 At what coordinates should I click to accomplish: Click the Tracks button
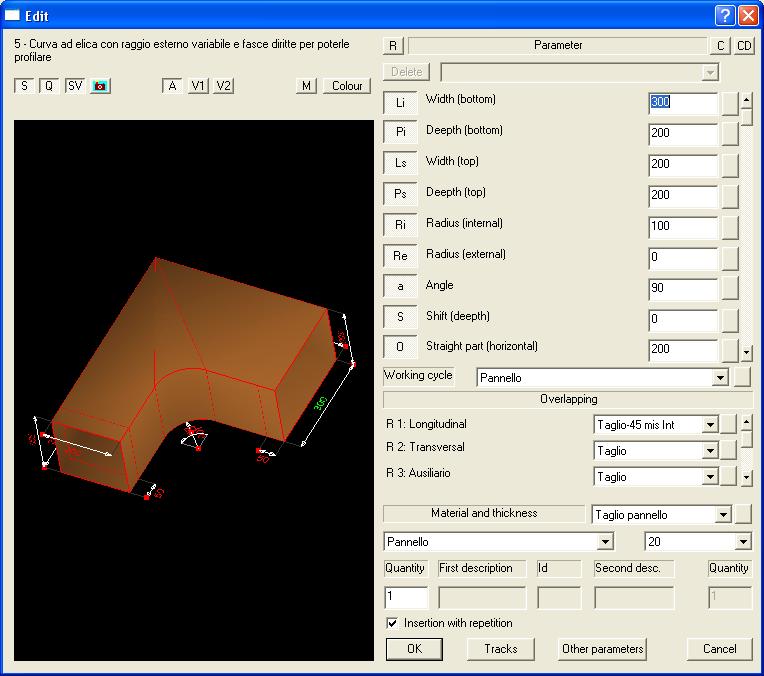[501, 649]
